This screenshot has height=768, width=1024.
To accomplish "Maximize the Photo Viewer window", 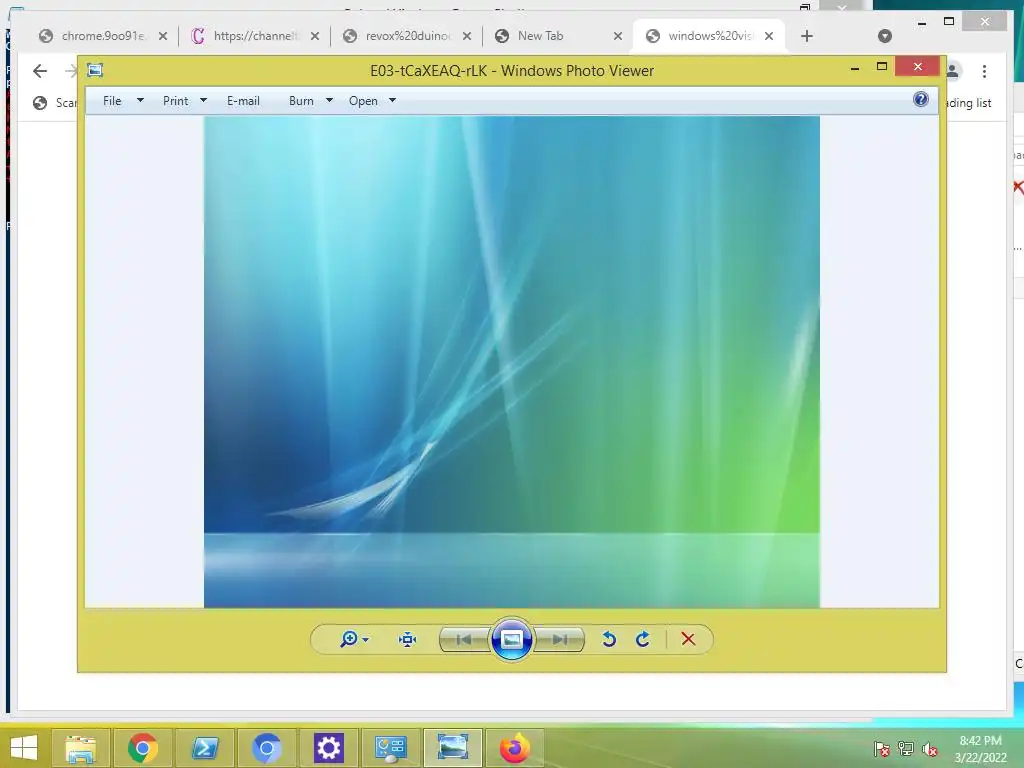I will coord(882,67).
